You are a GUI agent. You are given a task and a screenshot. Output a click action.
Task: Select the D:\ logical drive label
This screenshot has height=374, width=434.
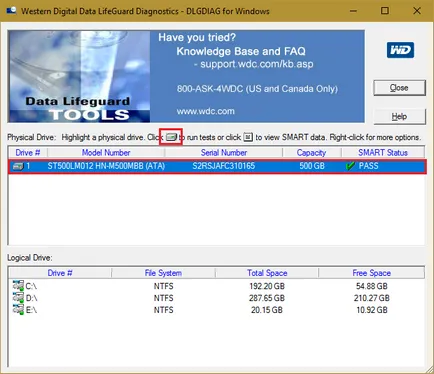click(x=31, y=298)
